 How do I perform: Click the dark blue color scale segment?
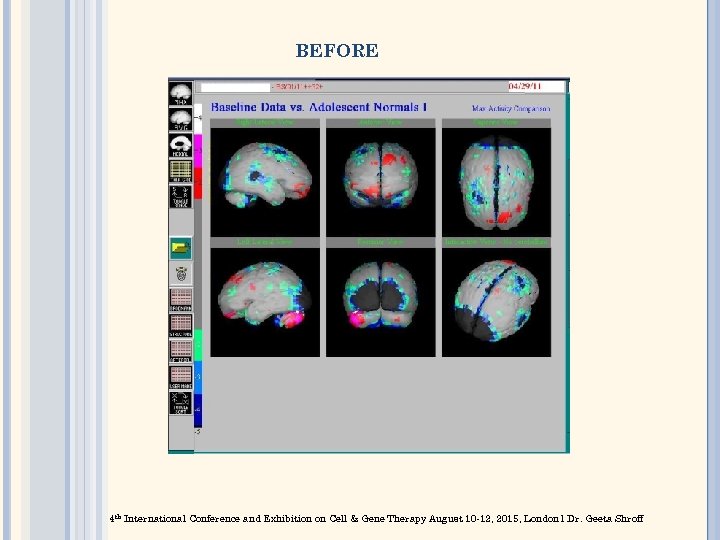[198, 410]
